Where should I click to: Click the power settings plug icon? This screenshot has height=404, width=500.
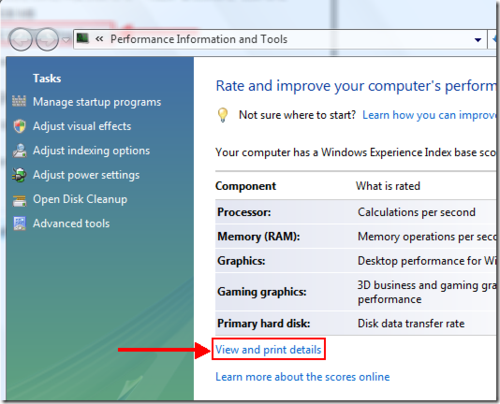coord(19,175)
